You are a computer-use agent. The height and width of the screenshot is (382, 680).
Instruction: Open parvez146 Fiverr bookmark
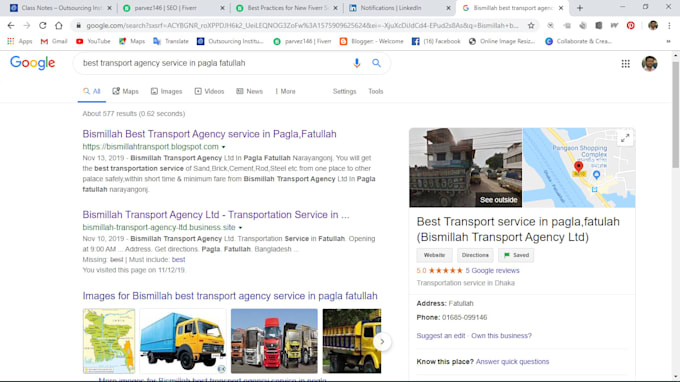(x=302, y=41)
